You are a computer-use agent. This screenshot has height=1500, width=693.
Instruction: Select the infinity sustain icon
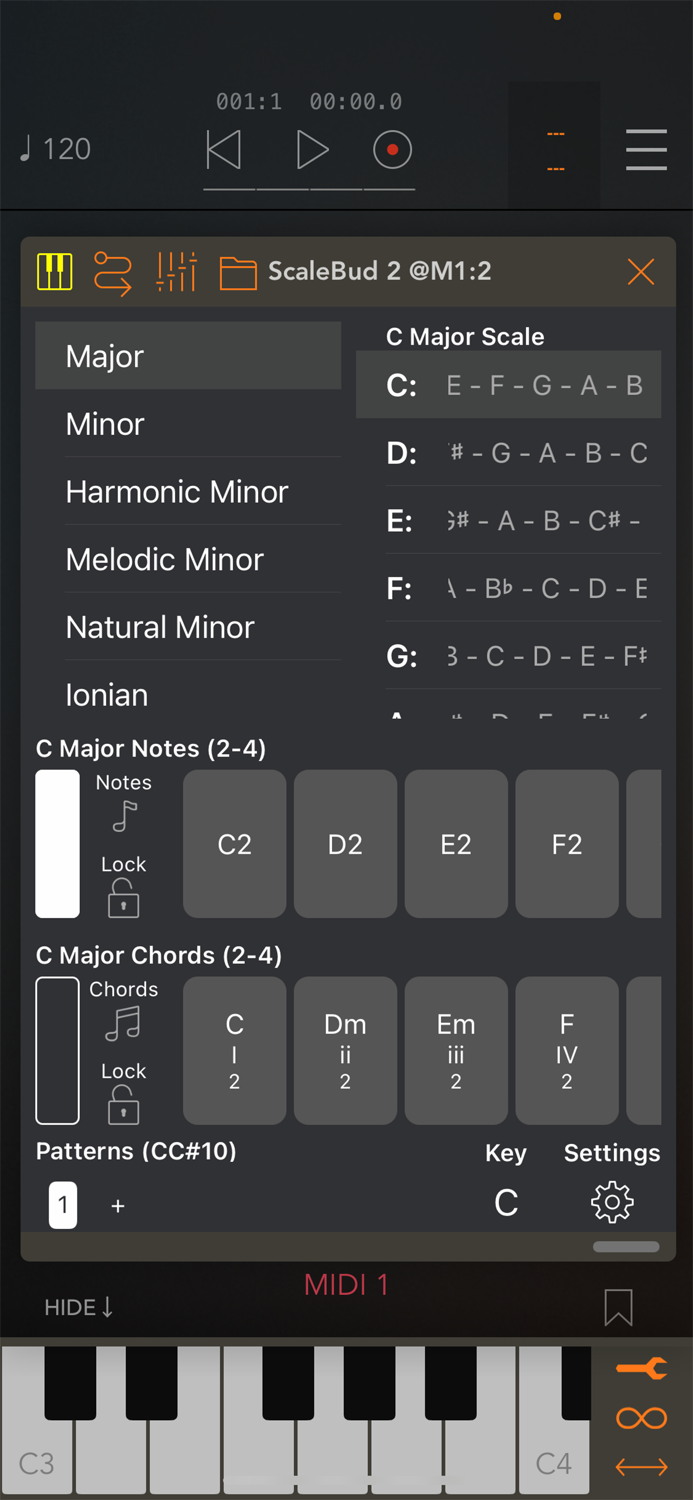click(x=641, y=1418)
